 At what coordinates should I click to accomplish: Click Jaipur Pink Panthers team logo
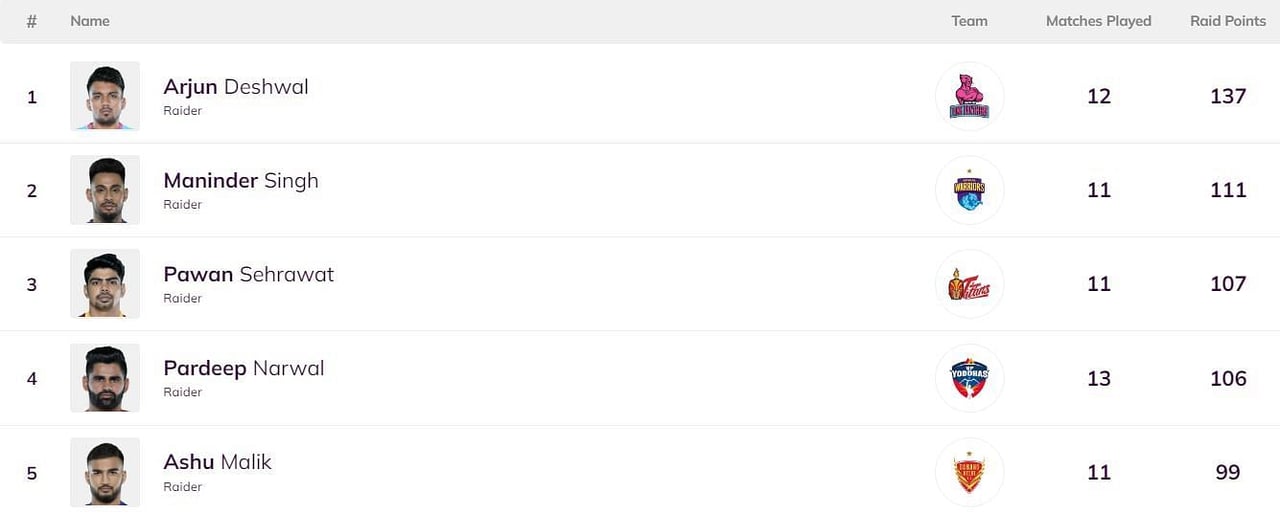pos(969,96)
